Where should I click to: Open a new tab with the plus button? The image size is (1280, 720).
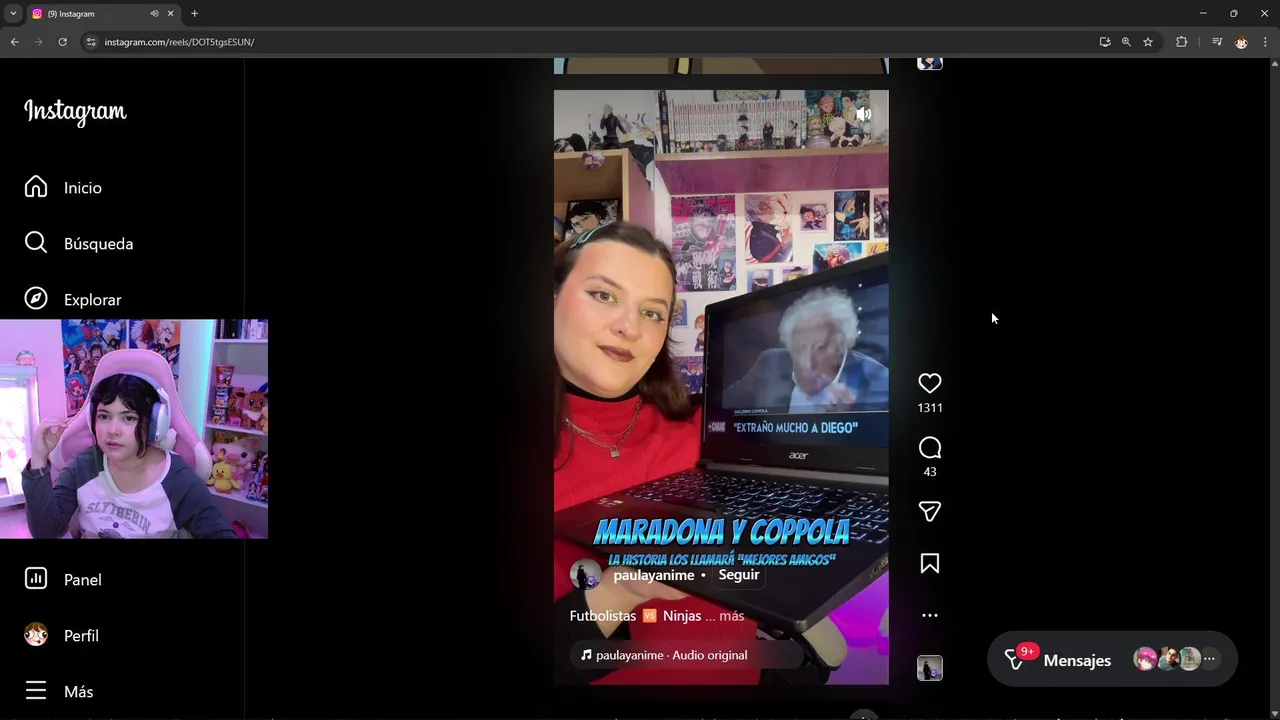tap(194, 14)
